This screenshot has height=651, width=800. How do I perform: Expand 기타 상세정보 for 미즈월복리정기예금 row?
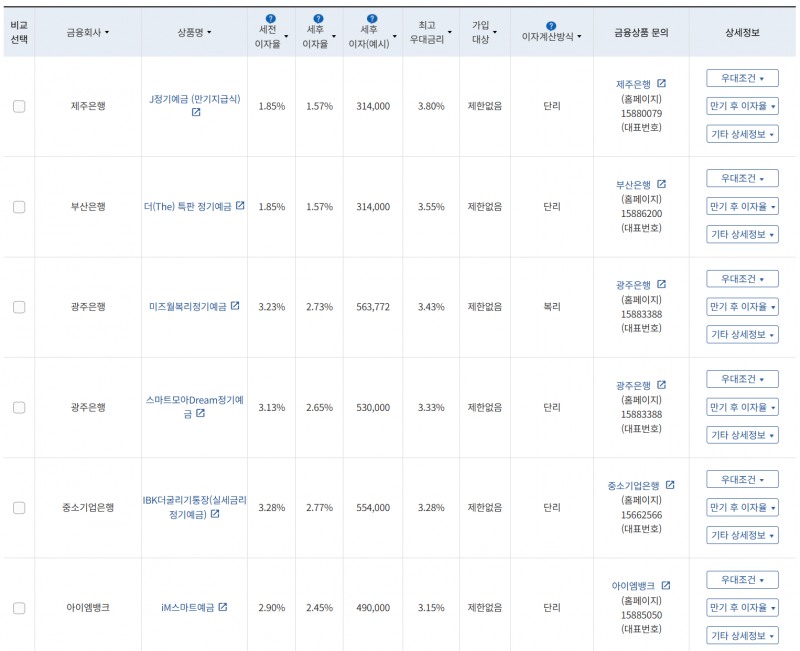pos(742,335)
